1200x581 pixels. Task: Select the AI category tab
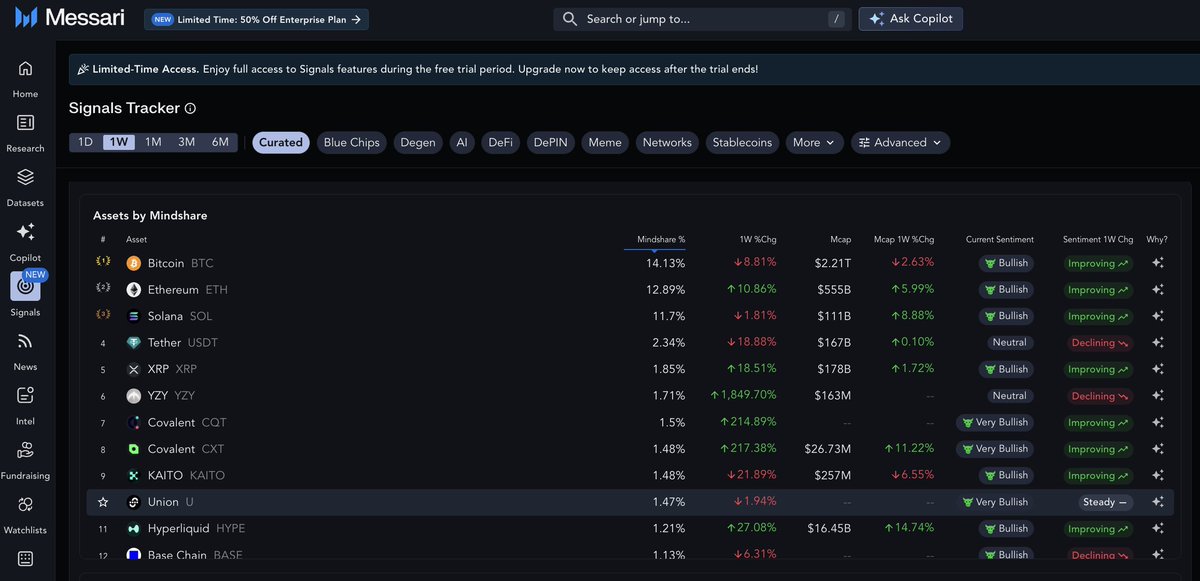tap(462, 142)
